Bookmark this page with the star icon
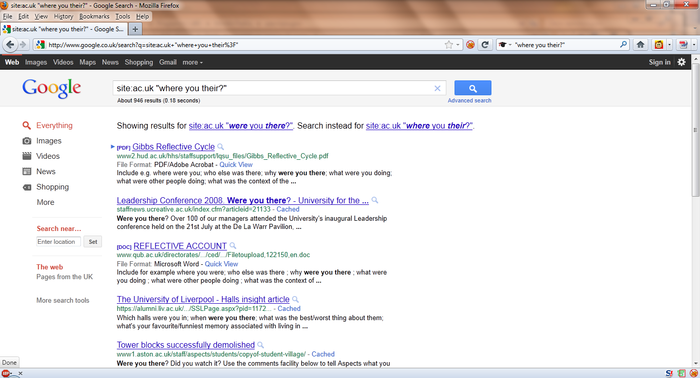Viewport: 700px width, 378px height. tap(449, 45)
